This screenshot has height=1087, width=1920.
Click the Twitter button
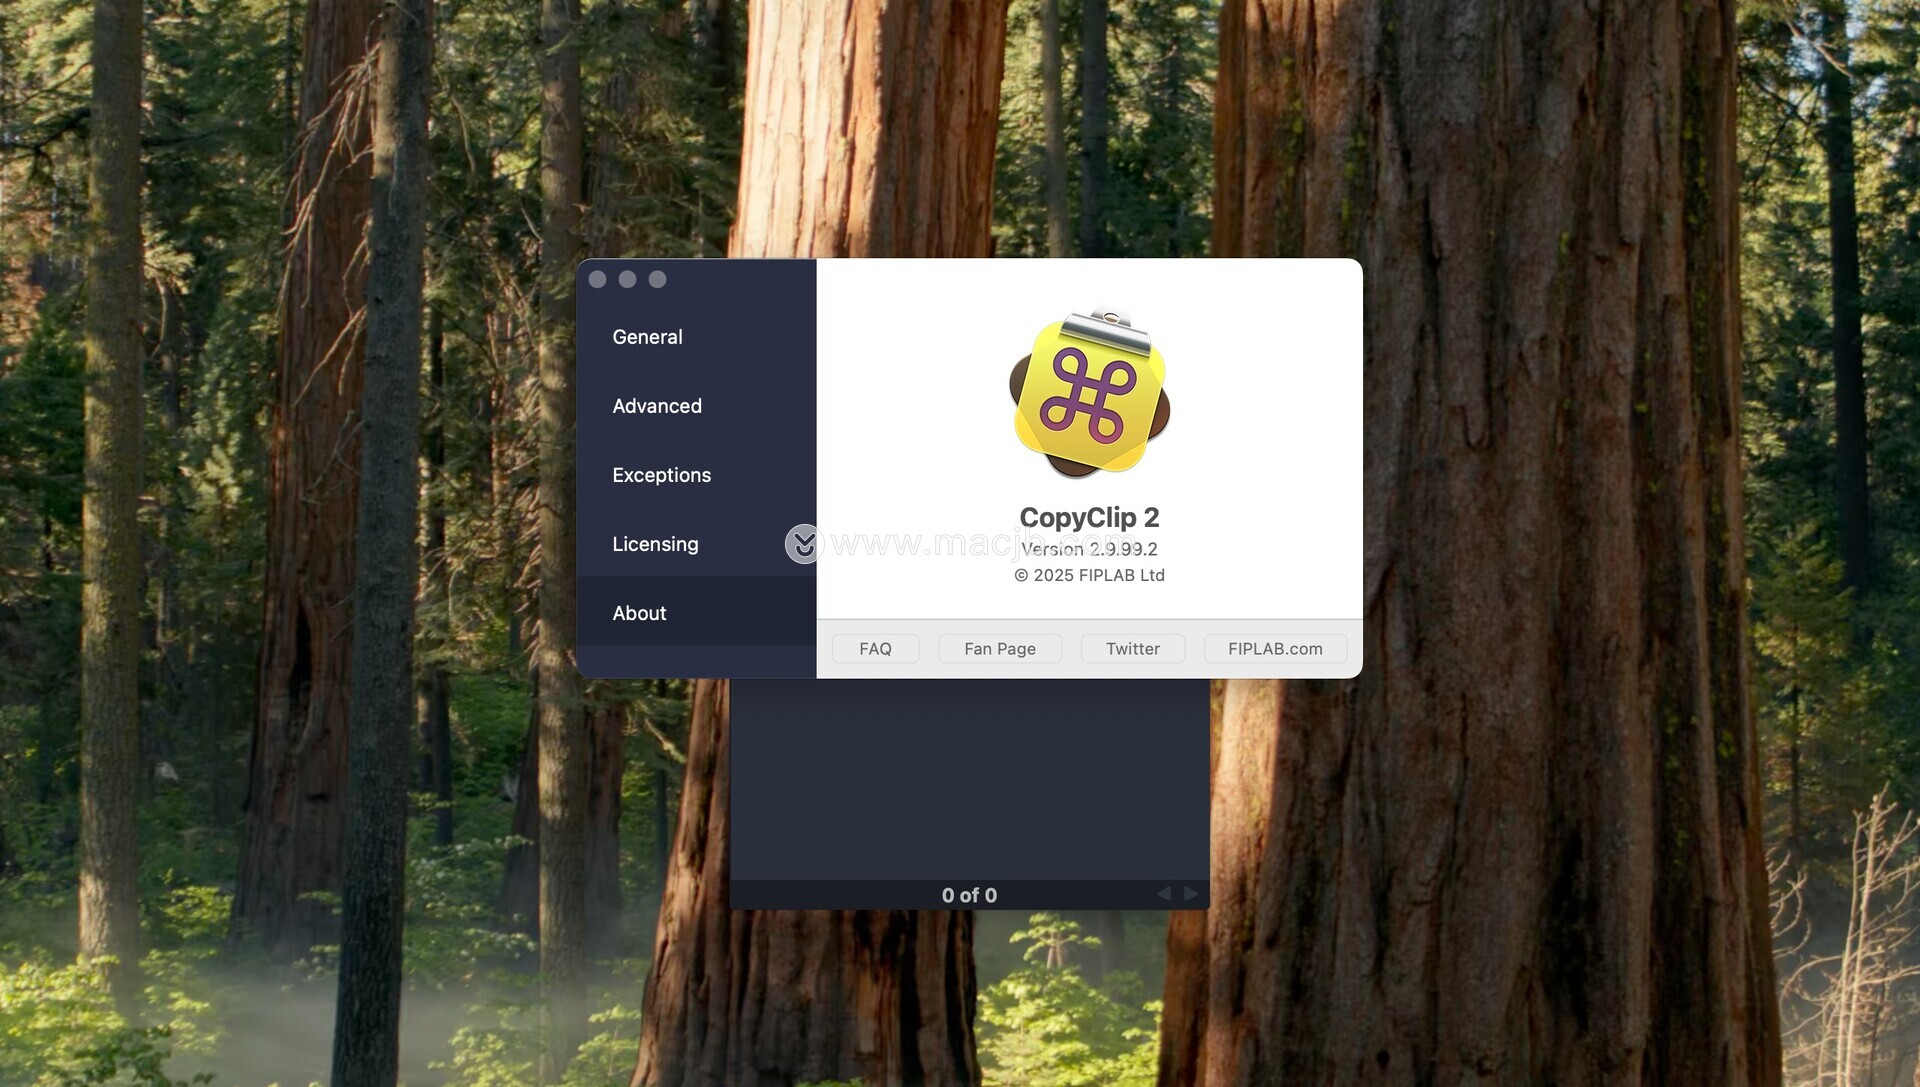pos(1133,649)
